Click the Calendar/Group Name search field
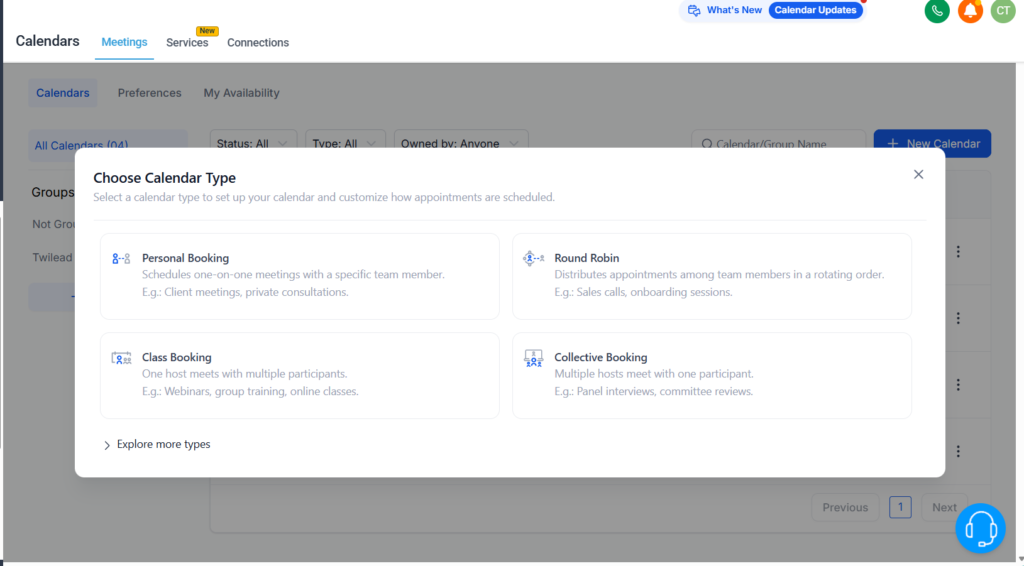Image resolution: width=1024 pixels, height=566 pixels. pos(778,143)
